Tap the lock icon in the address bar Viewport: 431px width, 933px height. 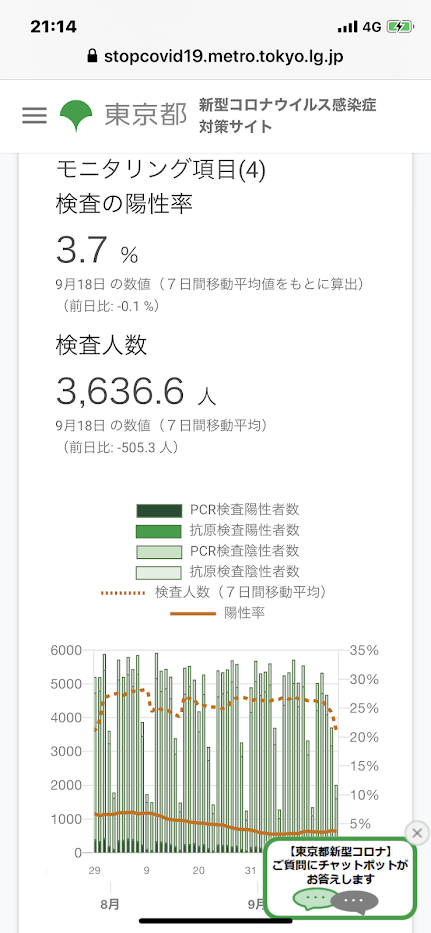pyautogui.click(x=92, y=57)
